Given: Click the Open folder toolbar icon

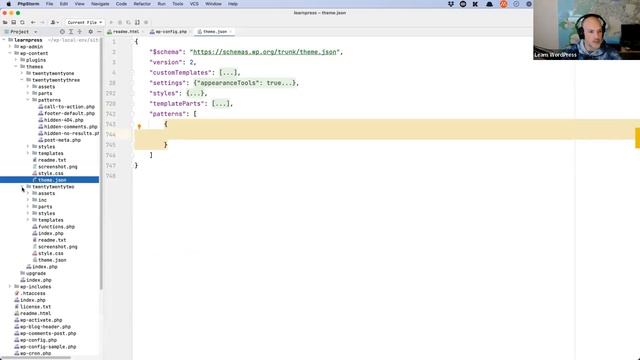Looking at the screenshot, I should pos(5,22).
